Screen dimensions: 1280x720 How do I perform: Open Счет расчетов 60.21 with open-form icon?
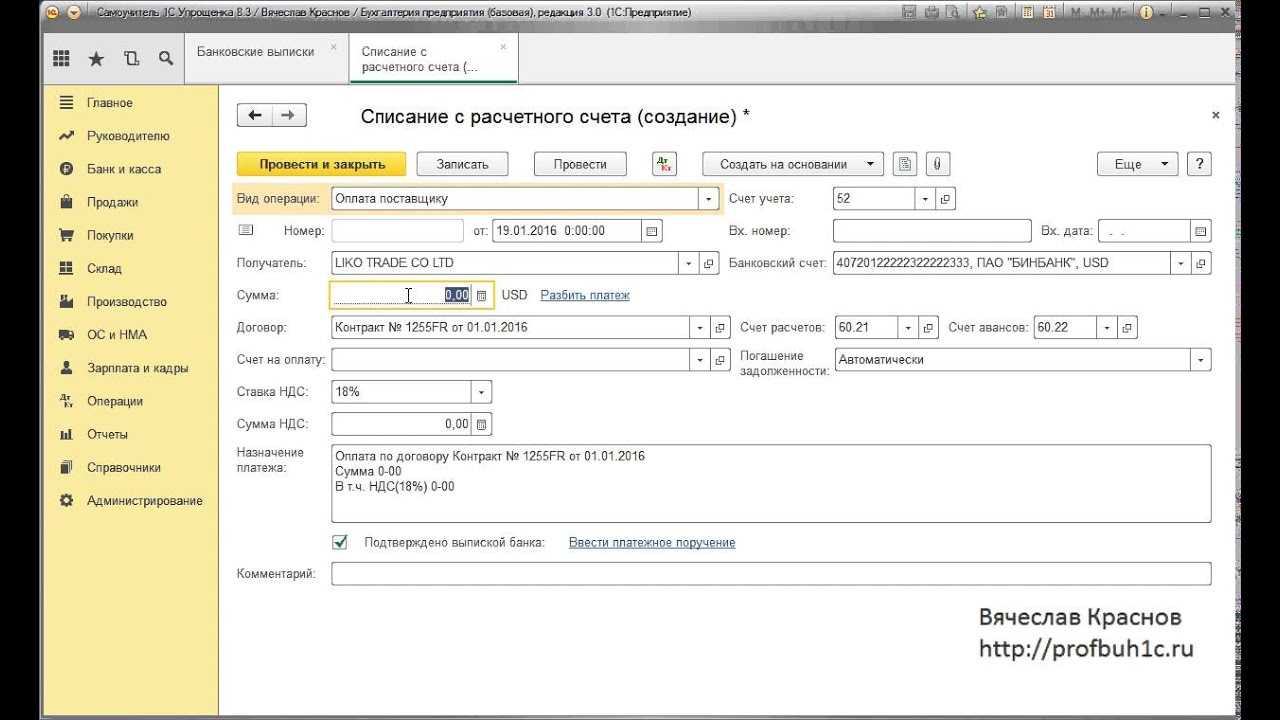coord(928,327)
